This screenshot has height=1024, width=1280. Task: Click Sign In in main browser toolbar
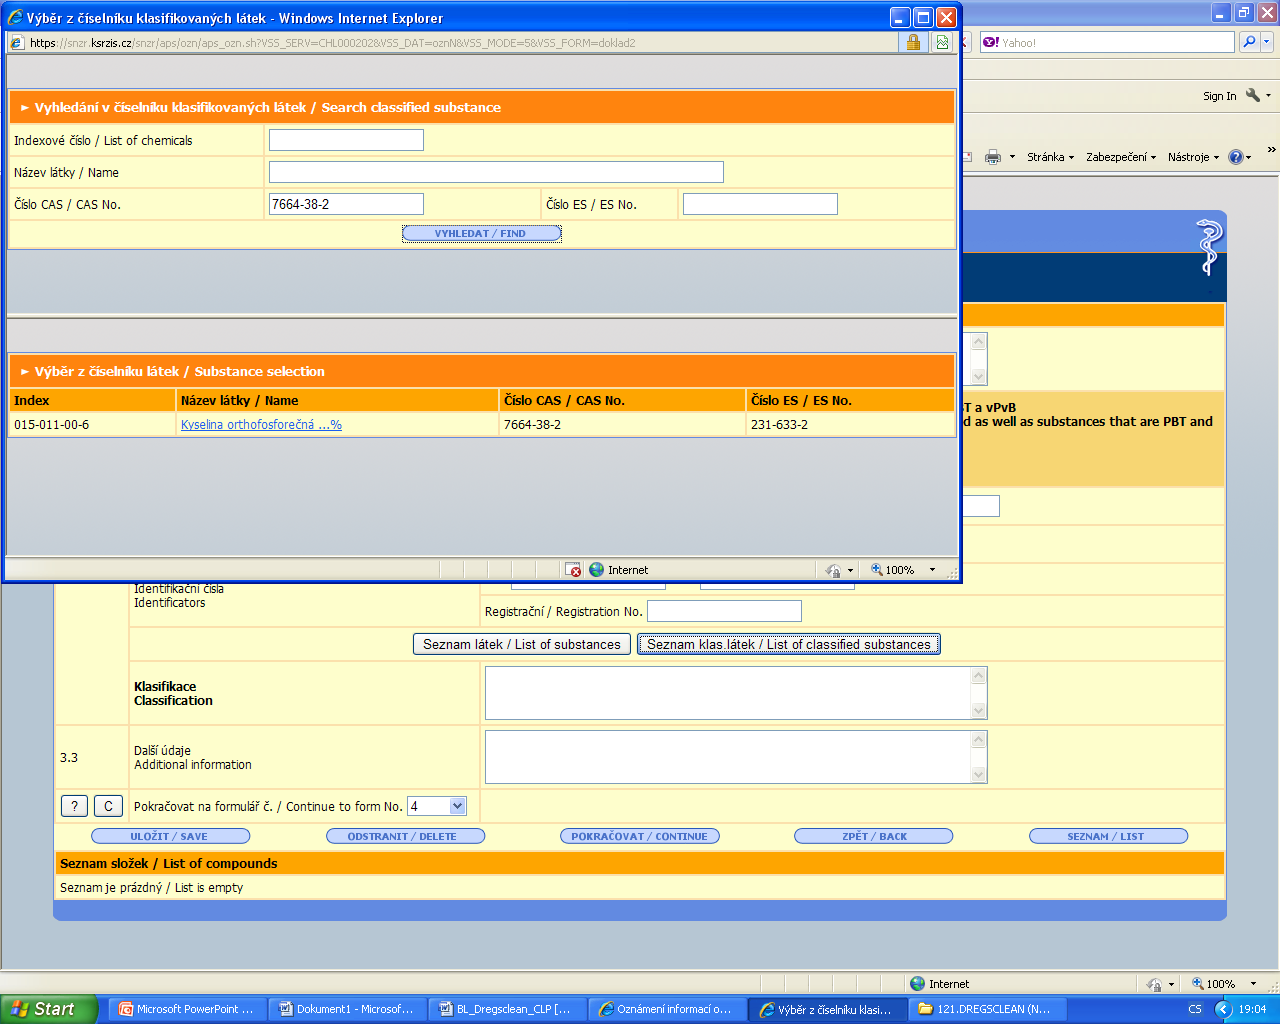click(x=1219, y=96)
